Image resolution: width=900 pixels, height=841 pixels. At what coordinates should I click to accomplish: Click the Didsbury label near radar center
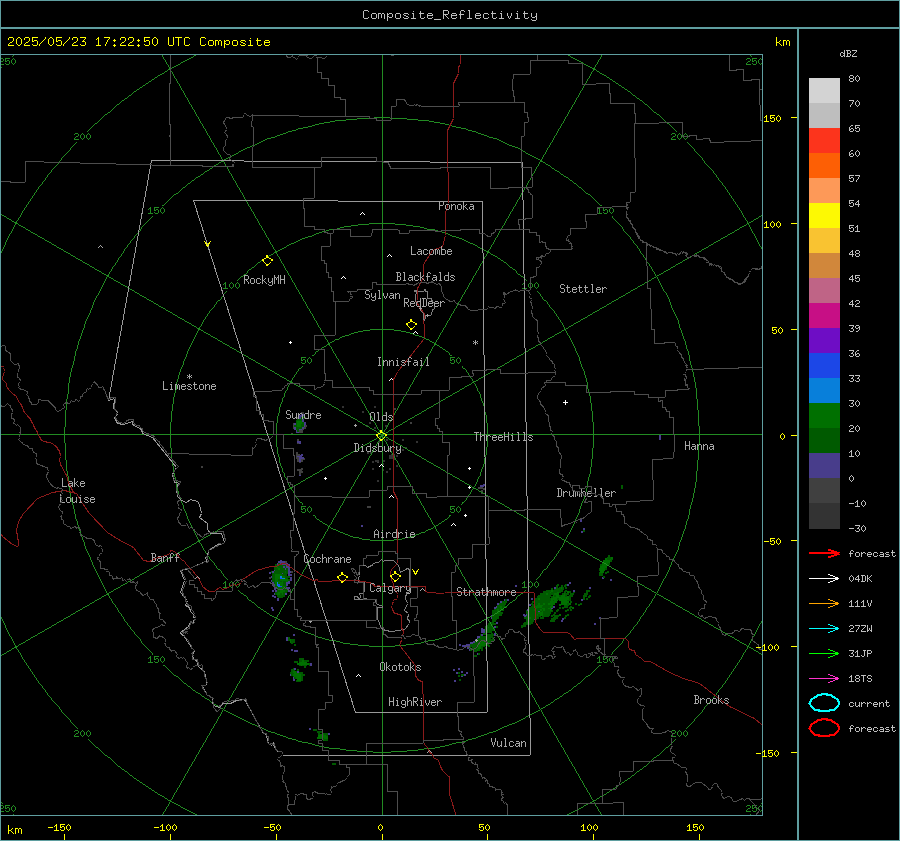[x=377, y=448]
